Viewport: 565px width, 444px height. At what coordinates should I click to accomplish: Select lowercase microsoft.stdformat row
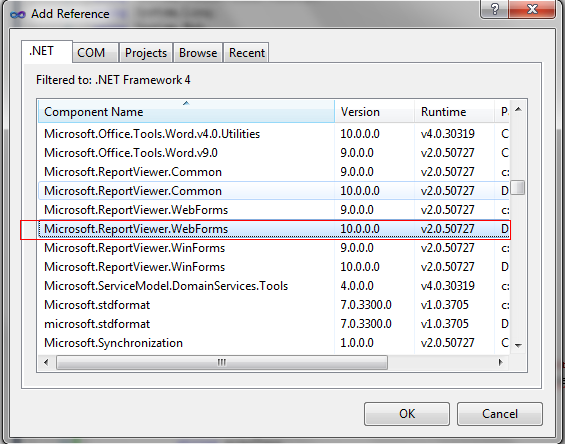click(274, 324)
